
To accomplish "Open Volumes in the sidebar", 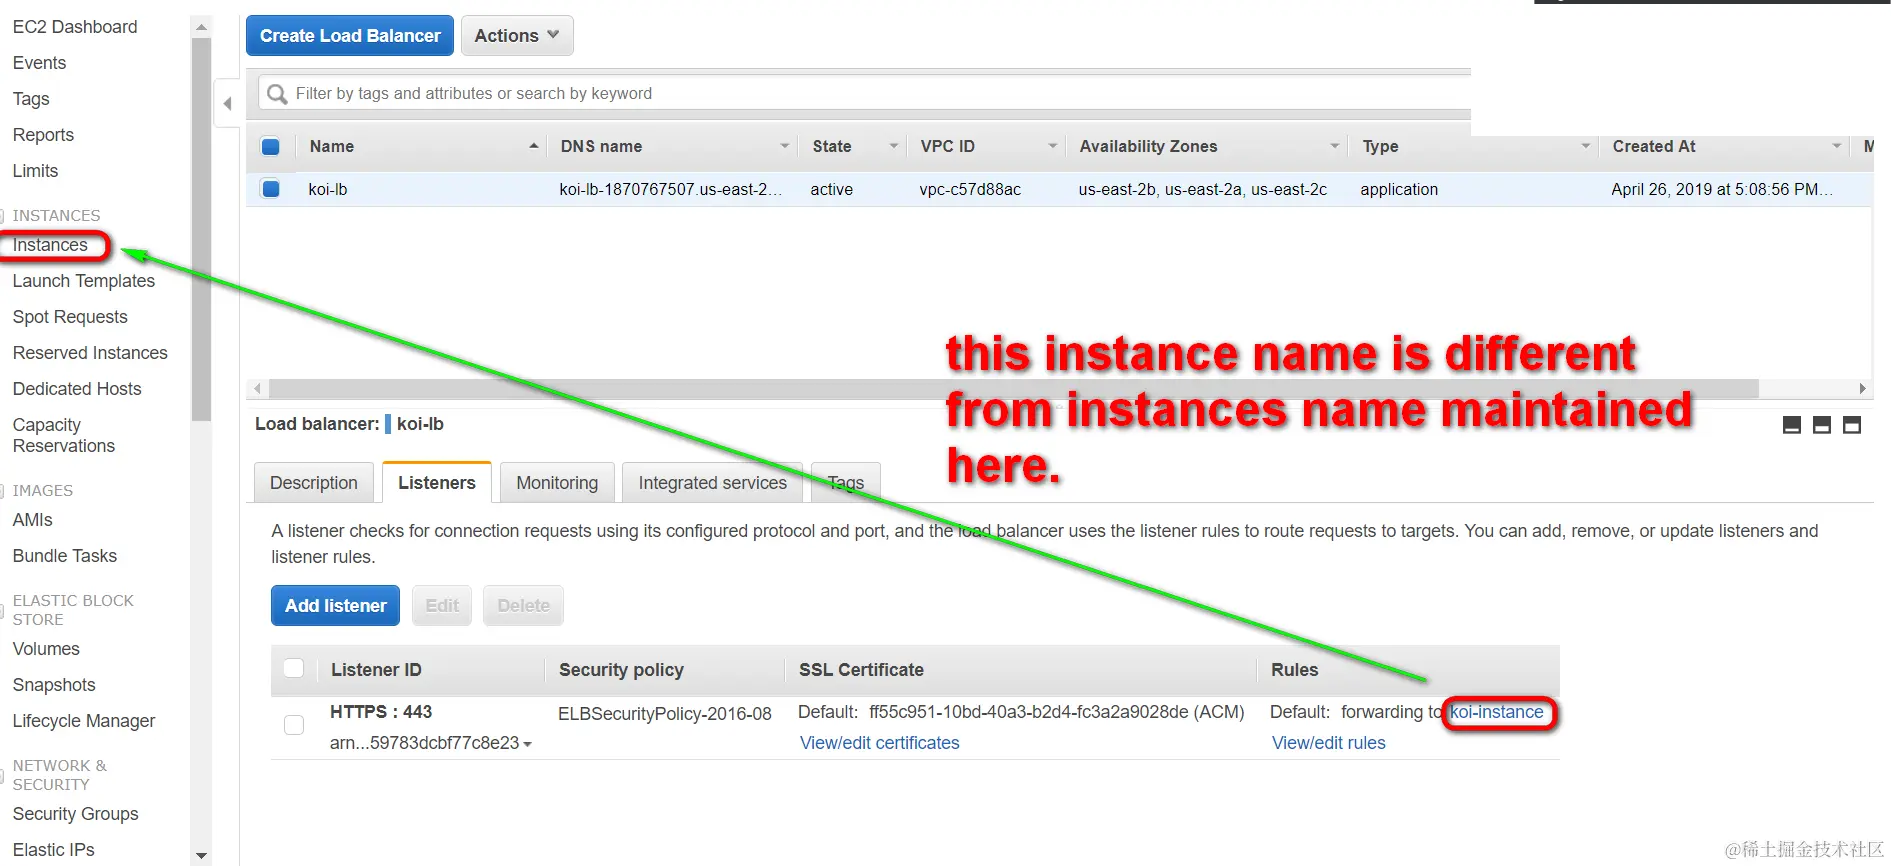I will (x=46, y=649).
